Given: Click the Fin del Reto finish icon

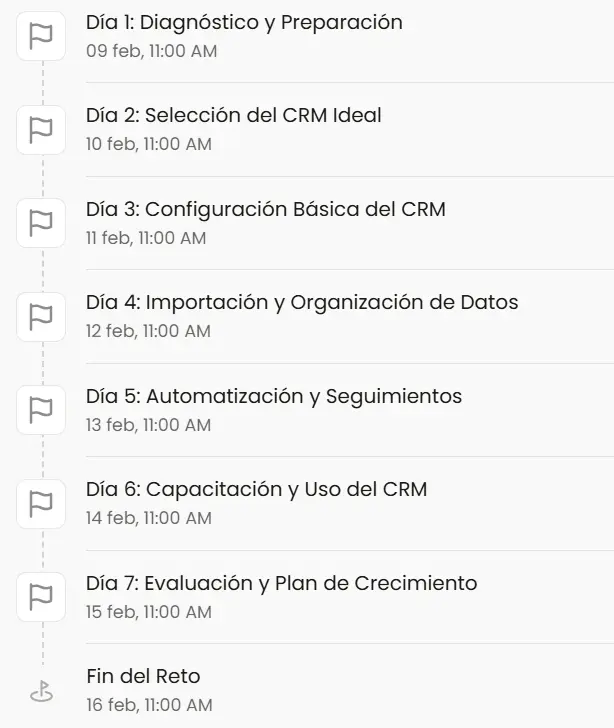Looking at the screenshot, I should (x=41, y=691).
